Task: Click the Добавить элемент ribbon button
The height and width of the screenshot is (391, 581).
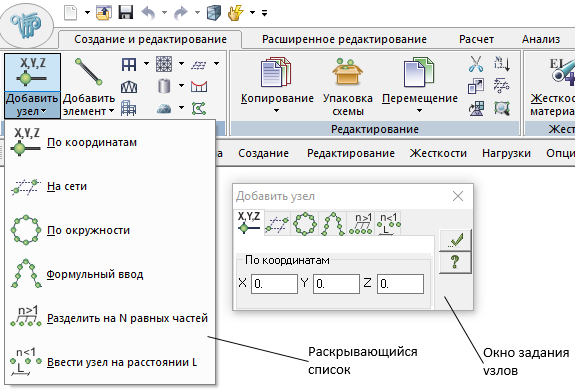Action: point(89,86)
